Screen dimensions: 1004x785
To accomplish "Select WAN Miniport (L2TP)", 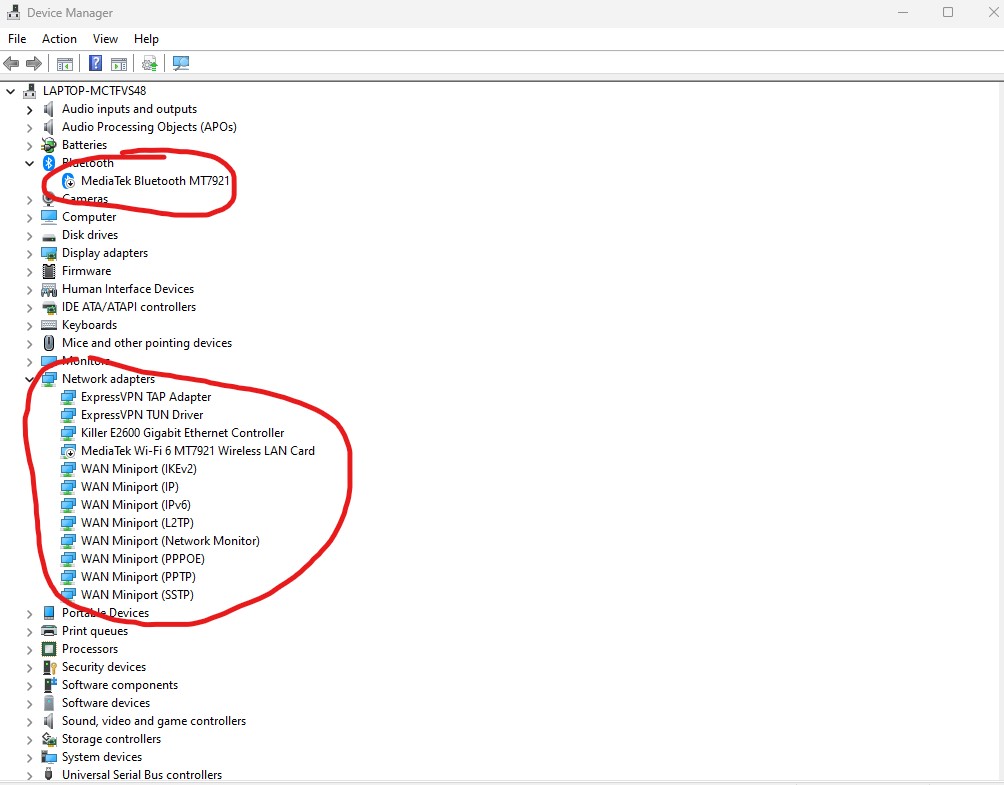I will 137,522.
